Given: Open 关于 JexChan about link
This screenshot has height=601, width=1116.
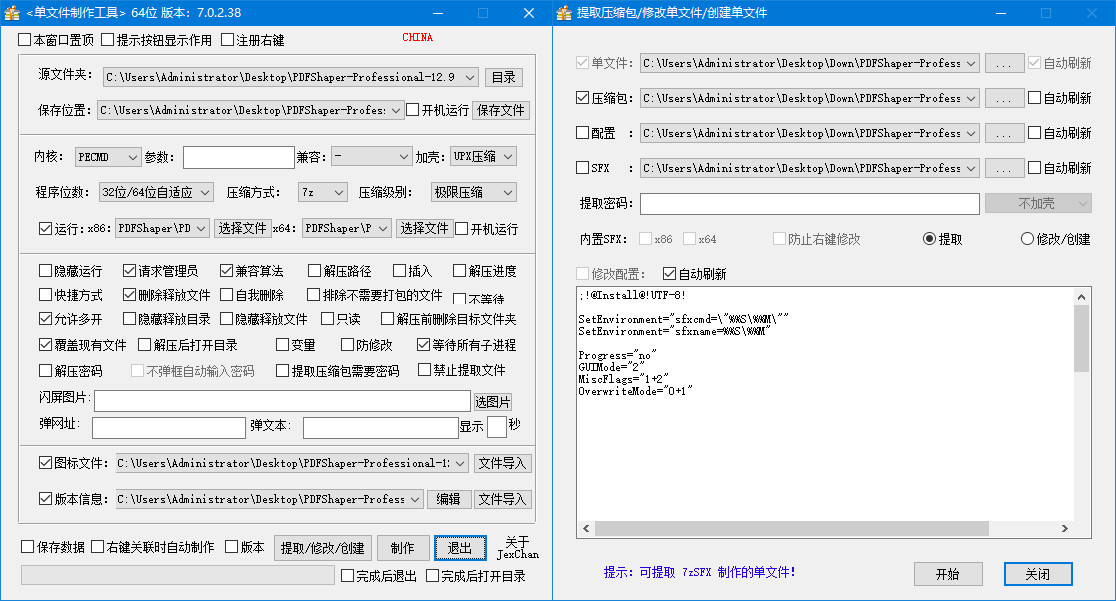Looking at the screenshot, I should [517, 548].
